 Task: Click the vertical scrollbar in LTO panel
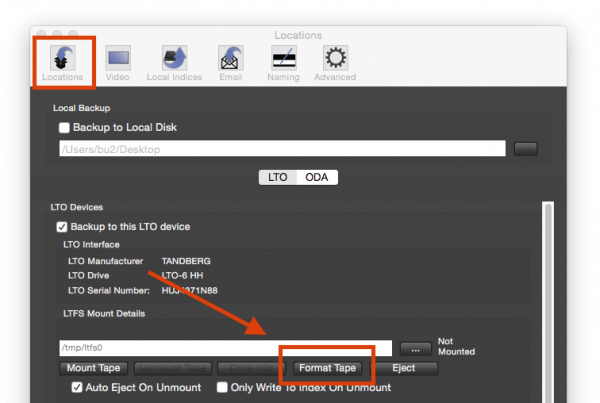tap(547, 300)
